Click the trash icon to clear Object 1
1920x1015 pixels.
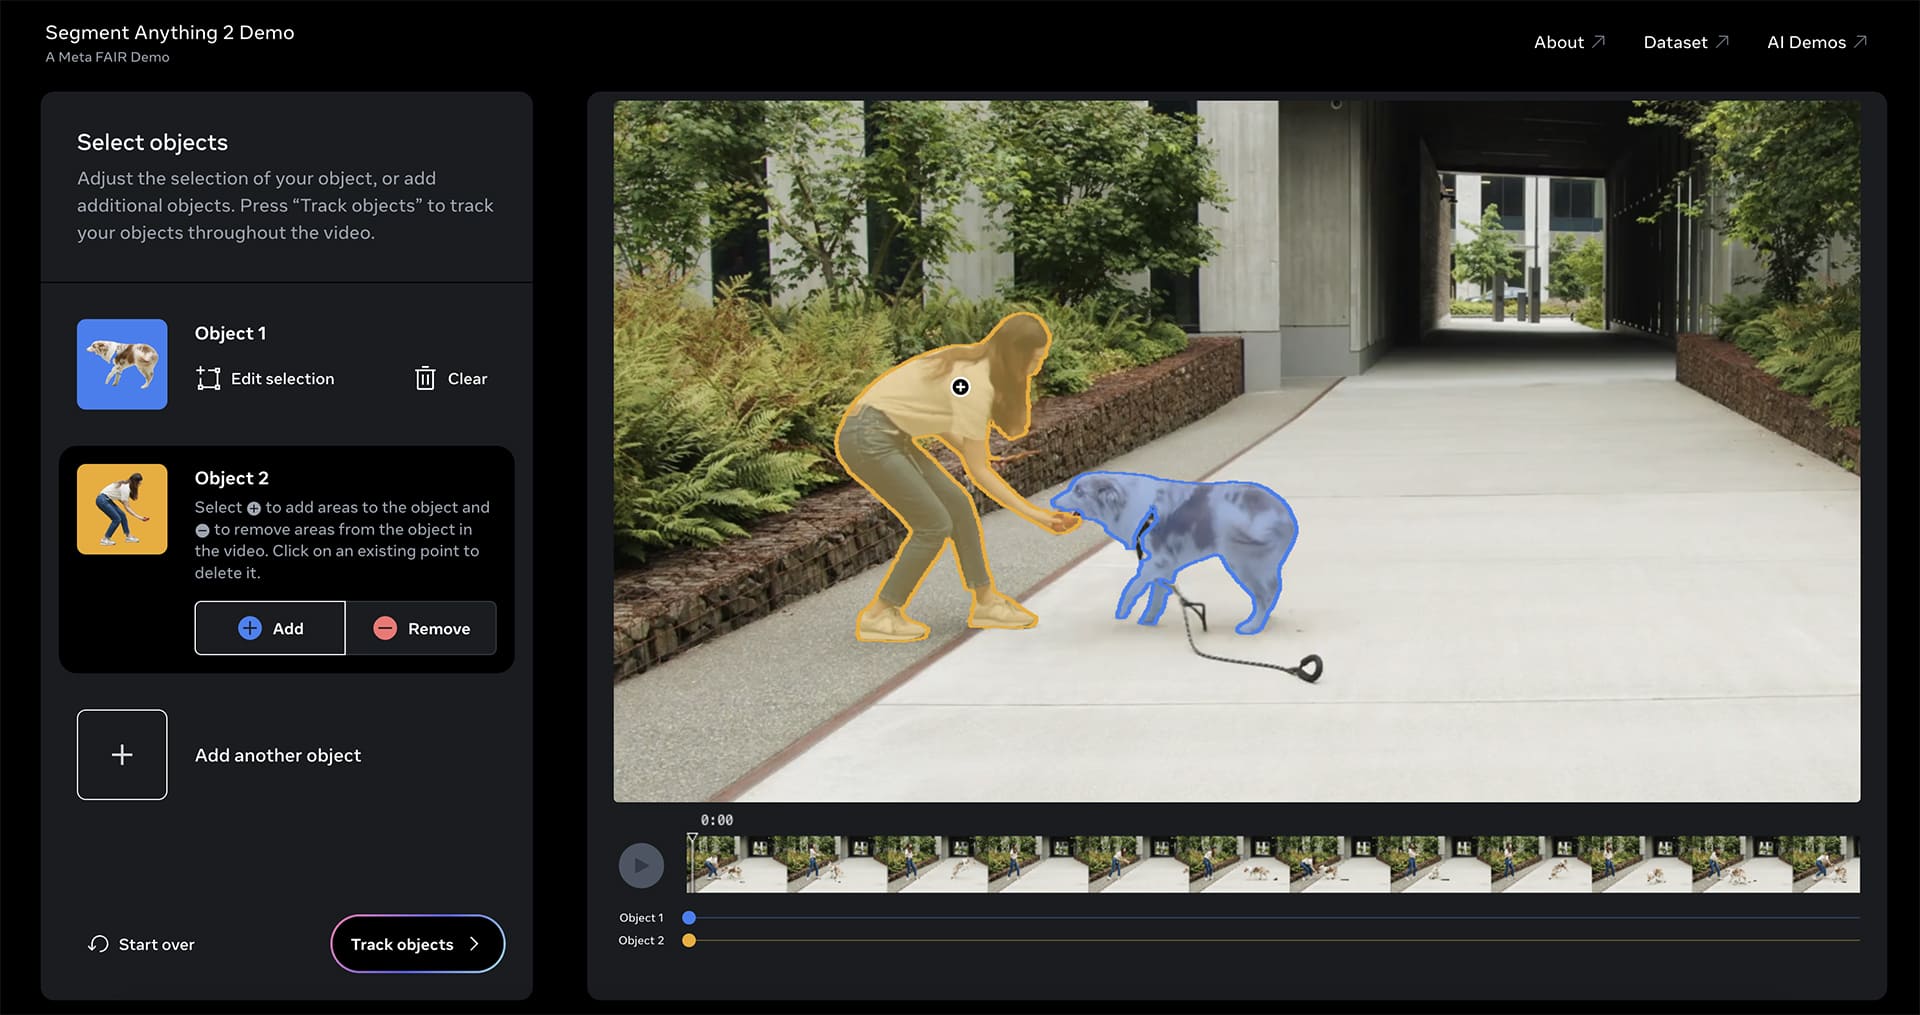pyautogui.click(x=425, y=379)
